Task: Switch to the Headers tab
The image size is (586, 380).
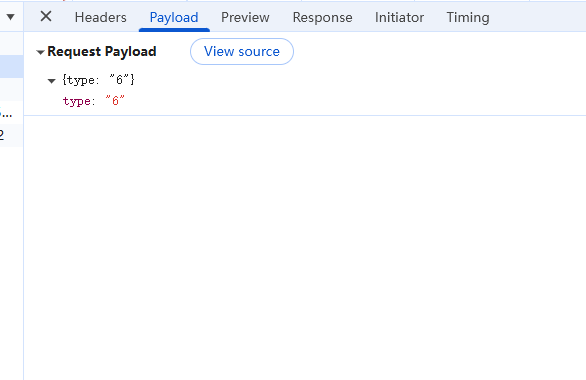Action: coord(101,17)
